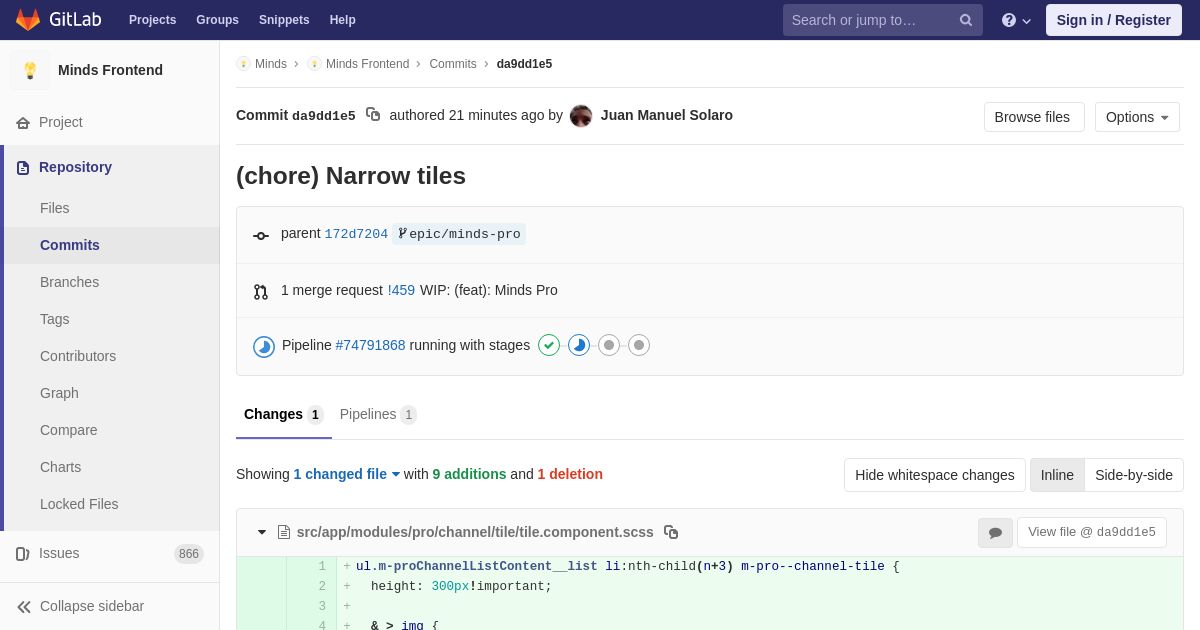1200x630 pixels.
Task: Click the GitLab fox logo
Action: (28, 20)
